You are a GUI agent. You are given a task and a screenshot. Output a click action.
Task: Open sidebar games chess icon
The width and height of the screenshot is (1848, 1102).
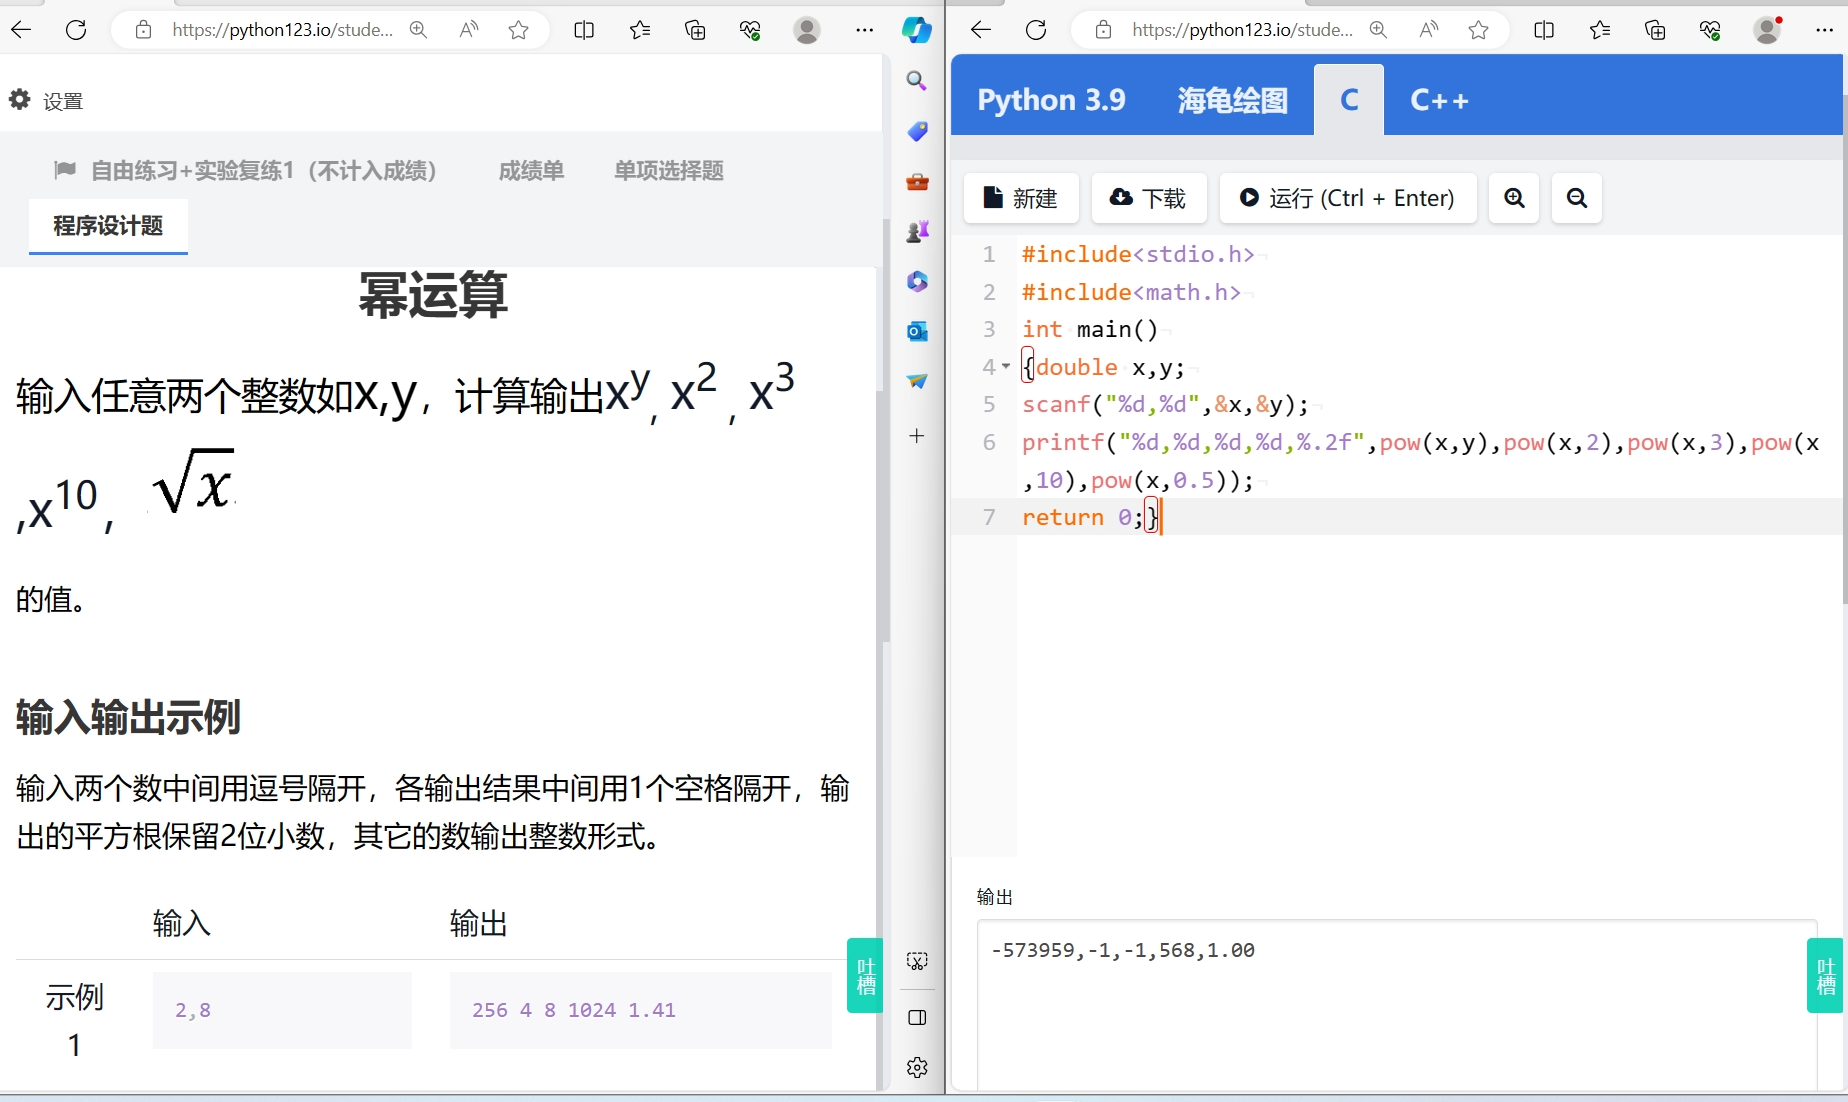click(917, 231)
